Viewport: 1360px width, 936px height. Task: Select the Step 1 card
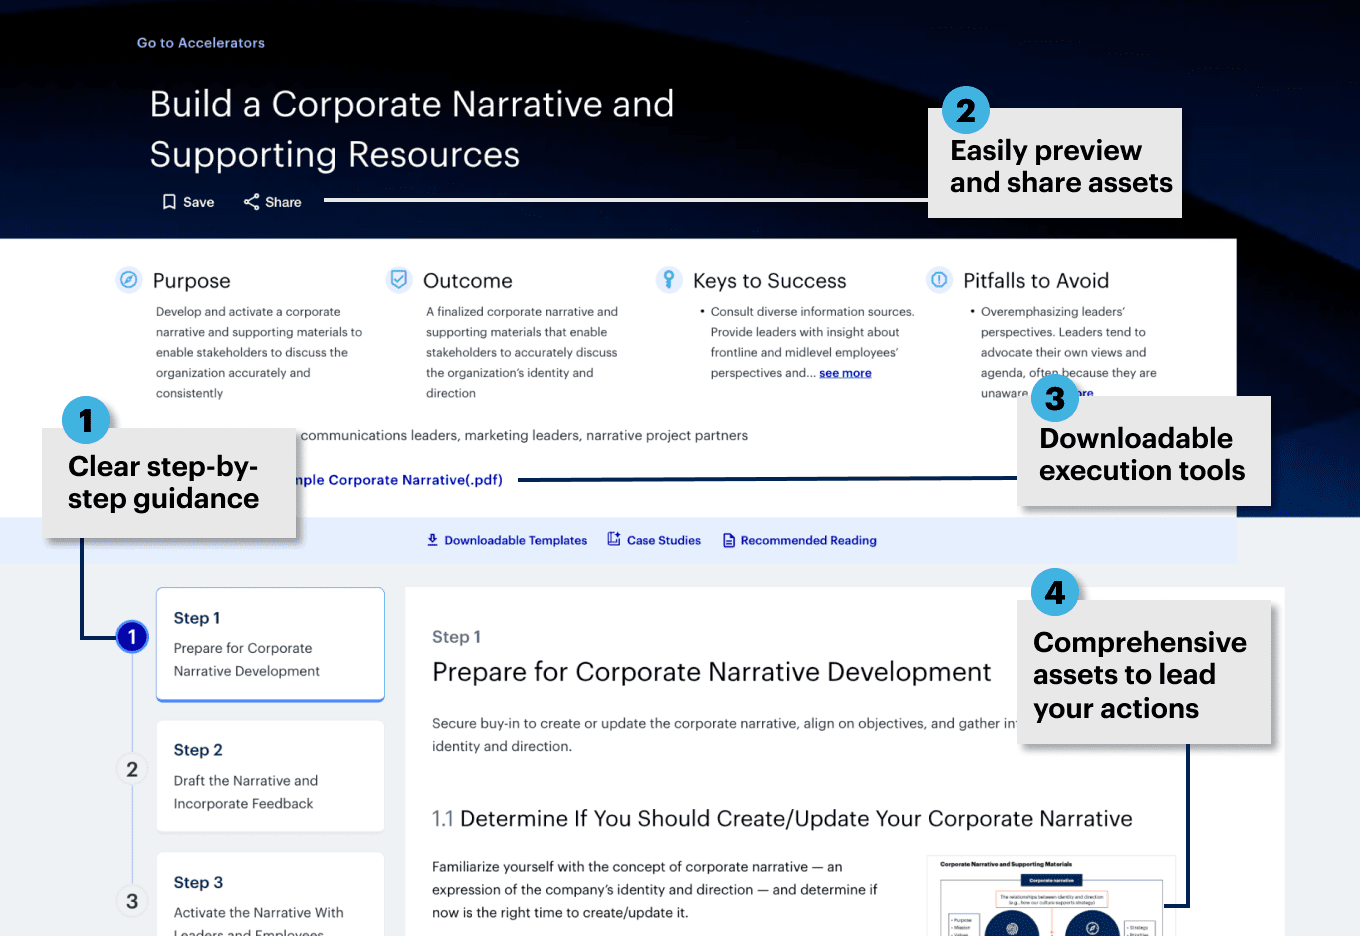pos(270,644)
